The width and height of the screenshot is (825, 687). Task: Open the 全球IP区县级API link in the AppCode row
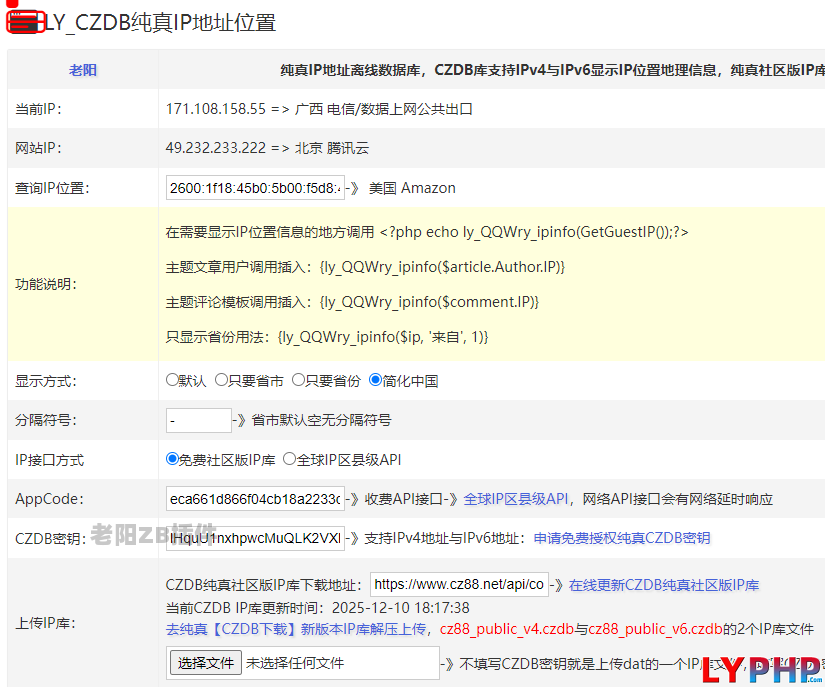coord(516,498)
